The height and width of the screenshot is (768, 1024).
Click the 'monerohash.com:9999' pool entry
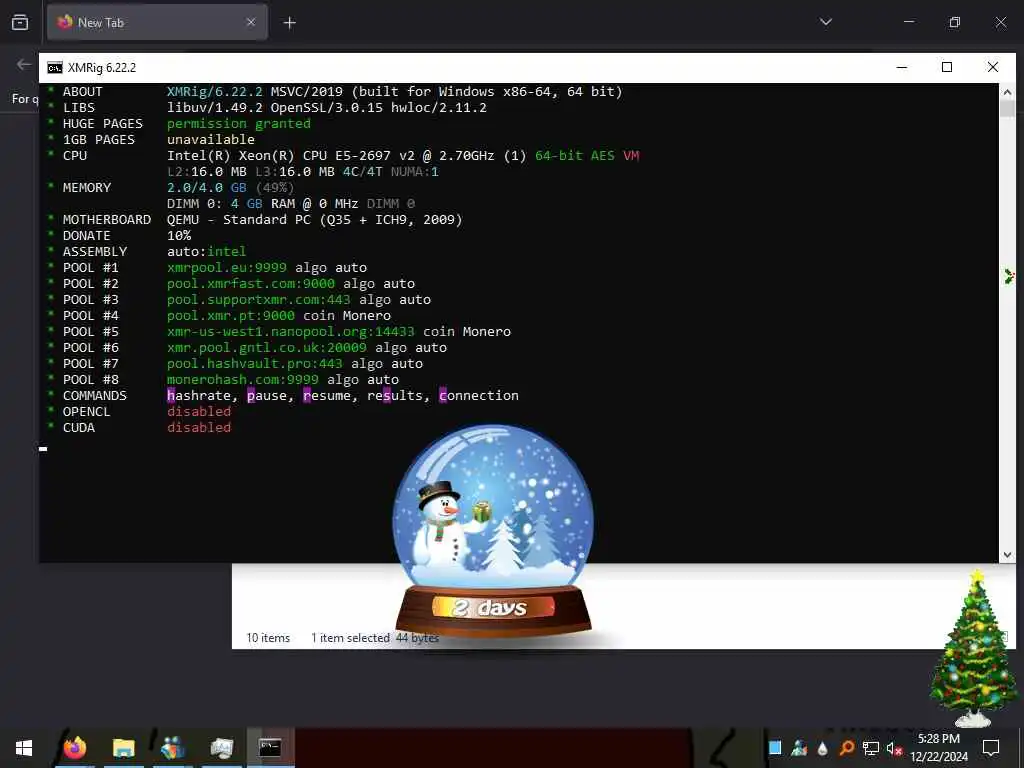coord(243,379)
